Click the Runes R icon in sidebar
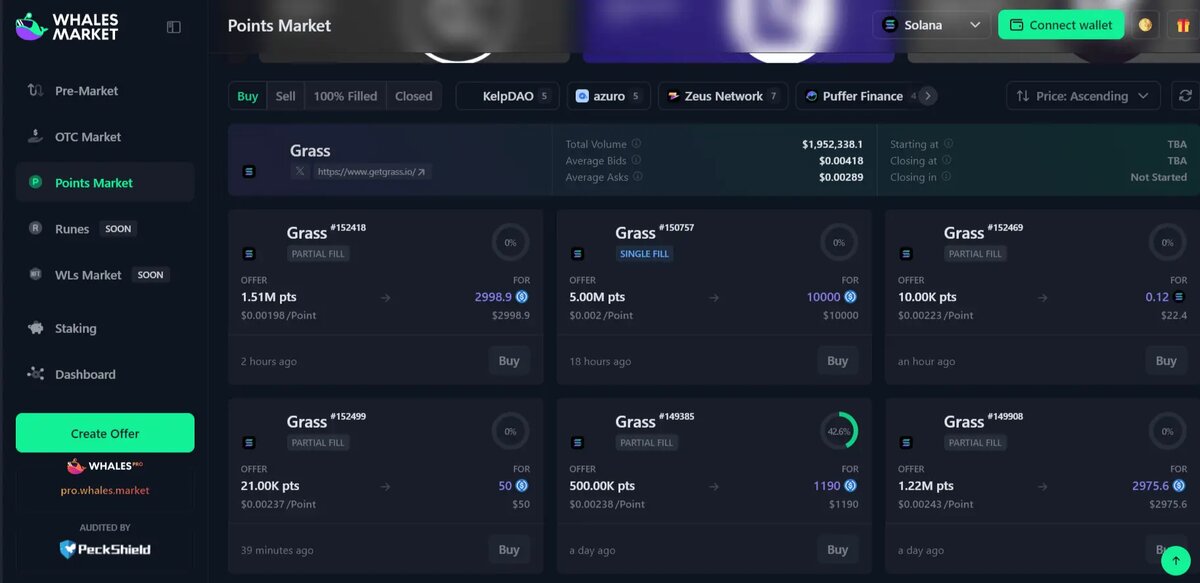 click(36, 229)
